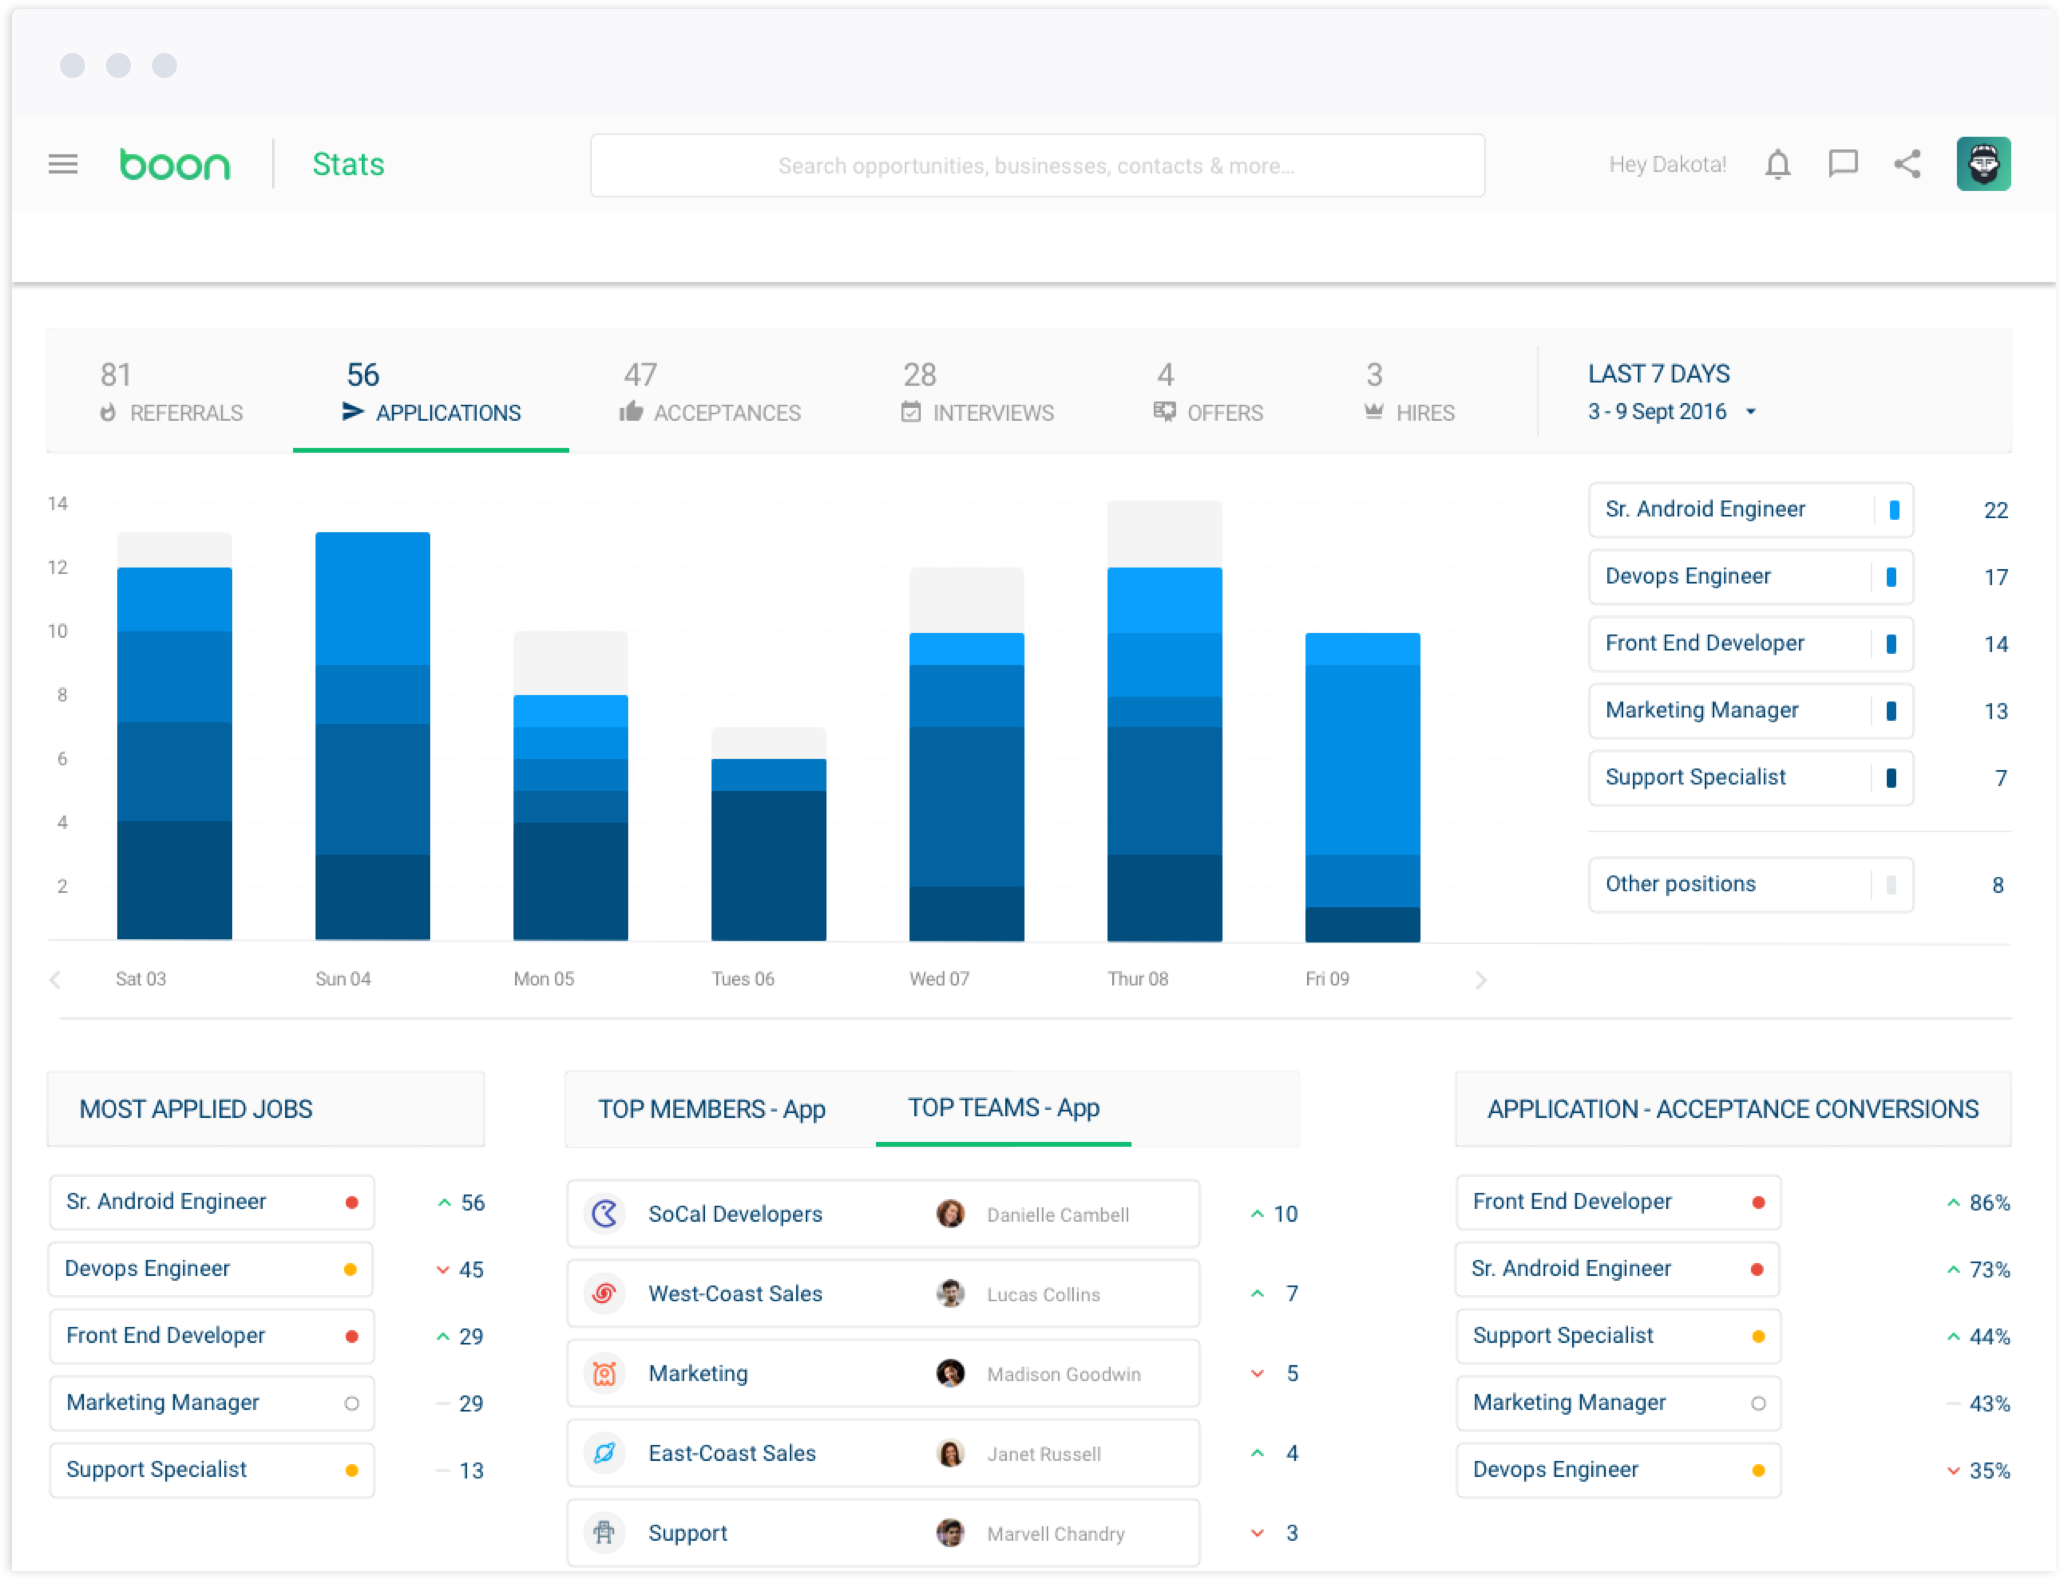Toggle the red status dot beside Sr. Android Engineer
Image resolution: width=2062 pixels, height=1580 pixels.
click(x=351, y=1202)
